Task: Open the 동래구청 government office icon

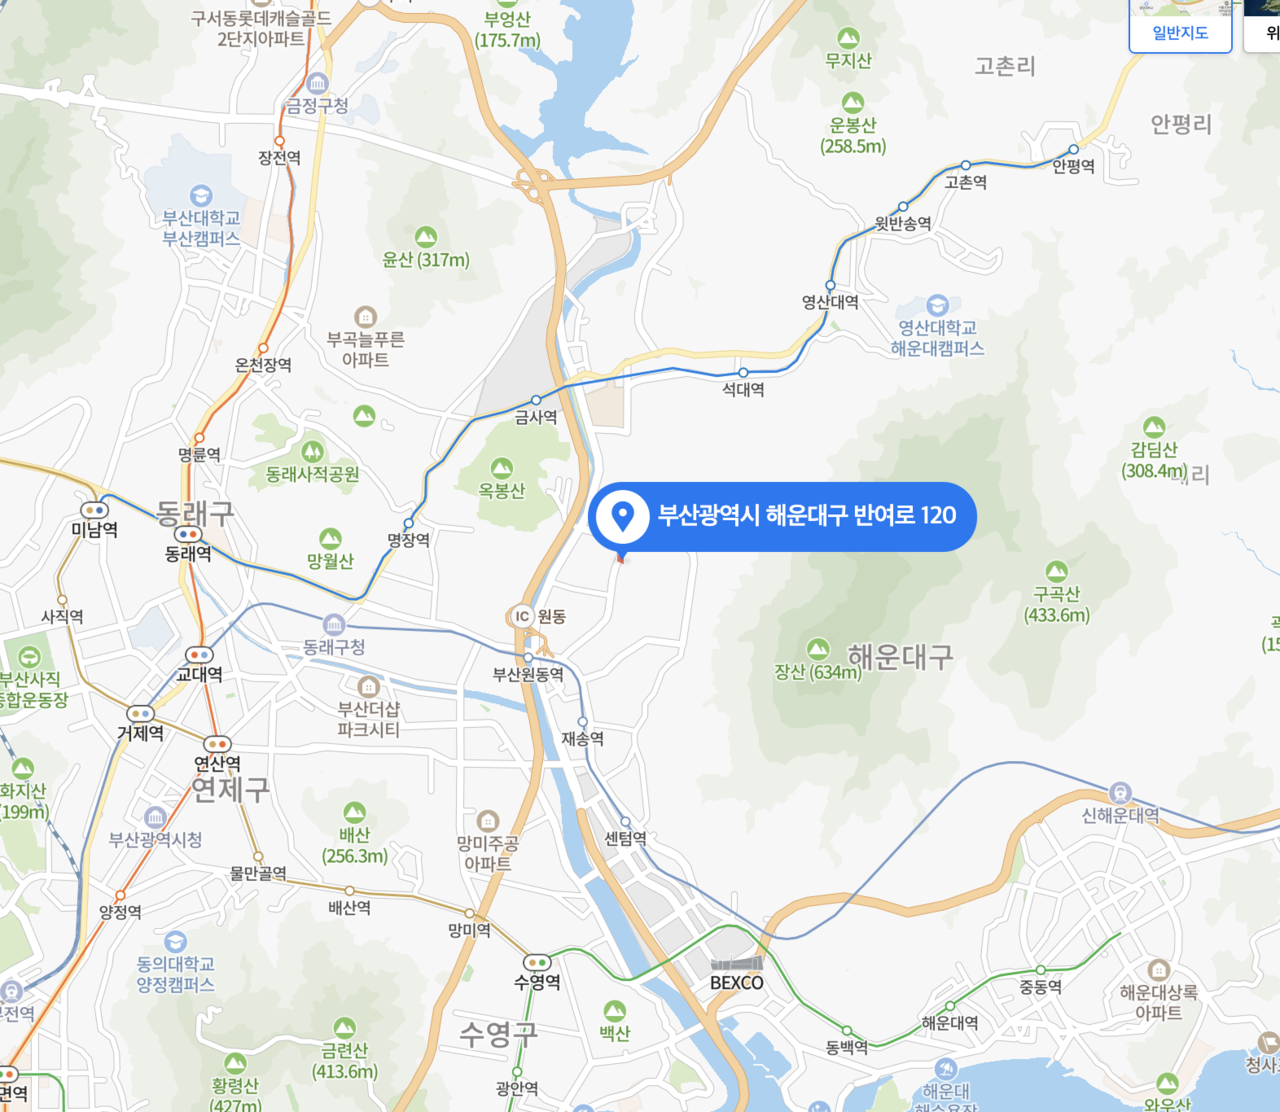Action: 334,624
